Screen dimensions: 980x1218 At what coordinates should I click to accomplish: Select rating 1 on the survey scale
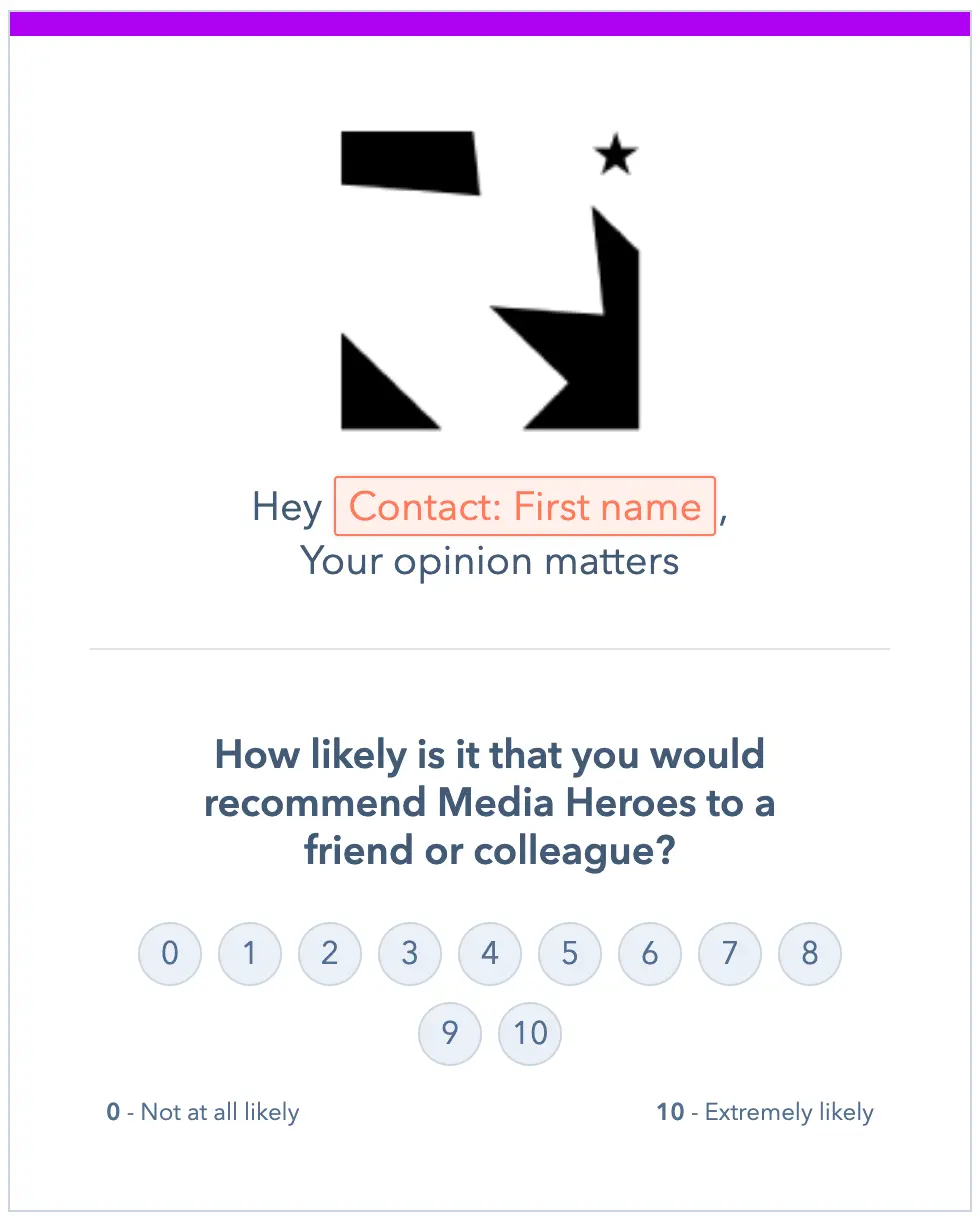click(x=250, y=953)
